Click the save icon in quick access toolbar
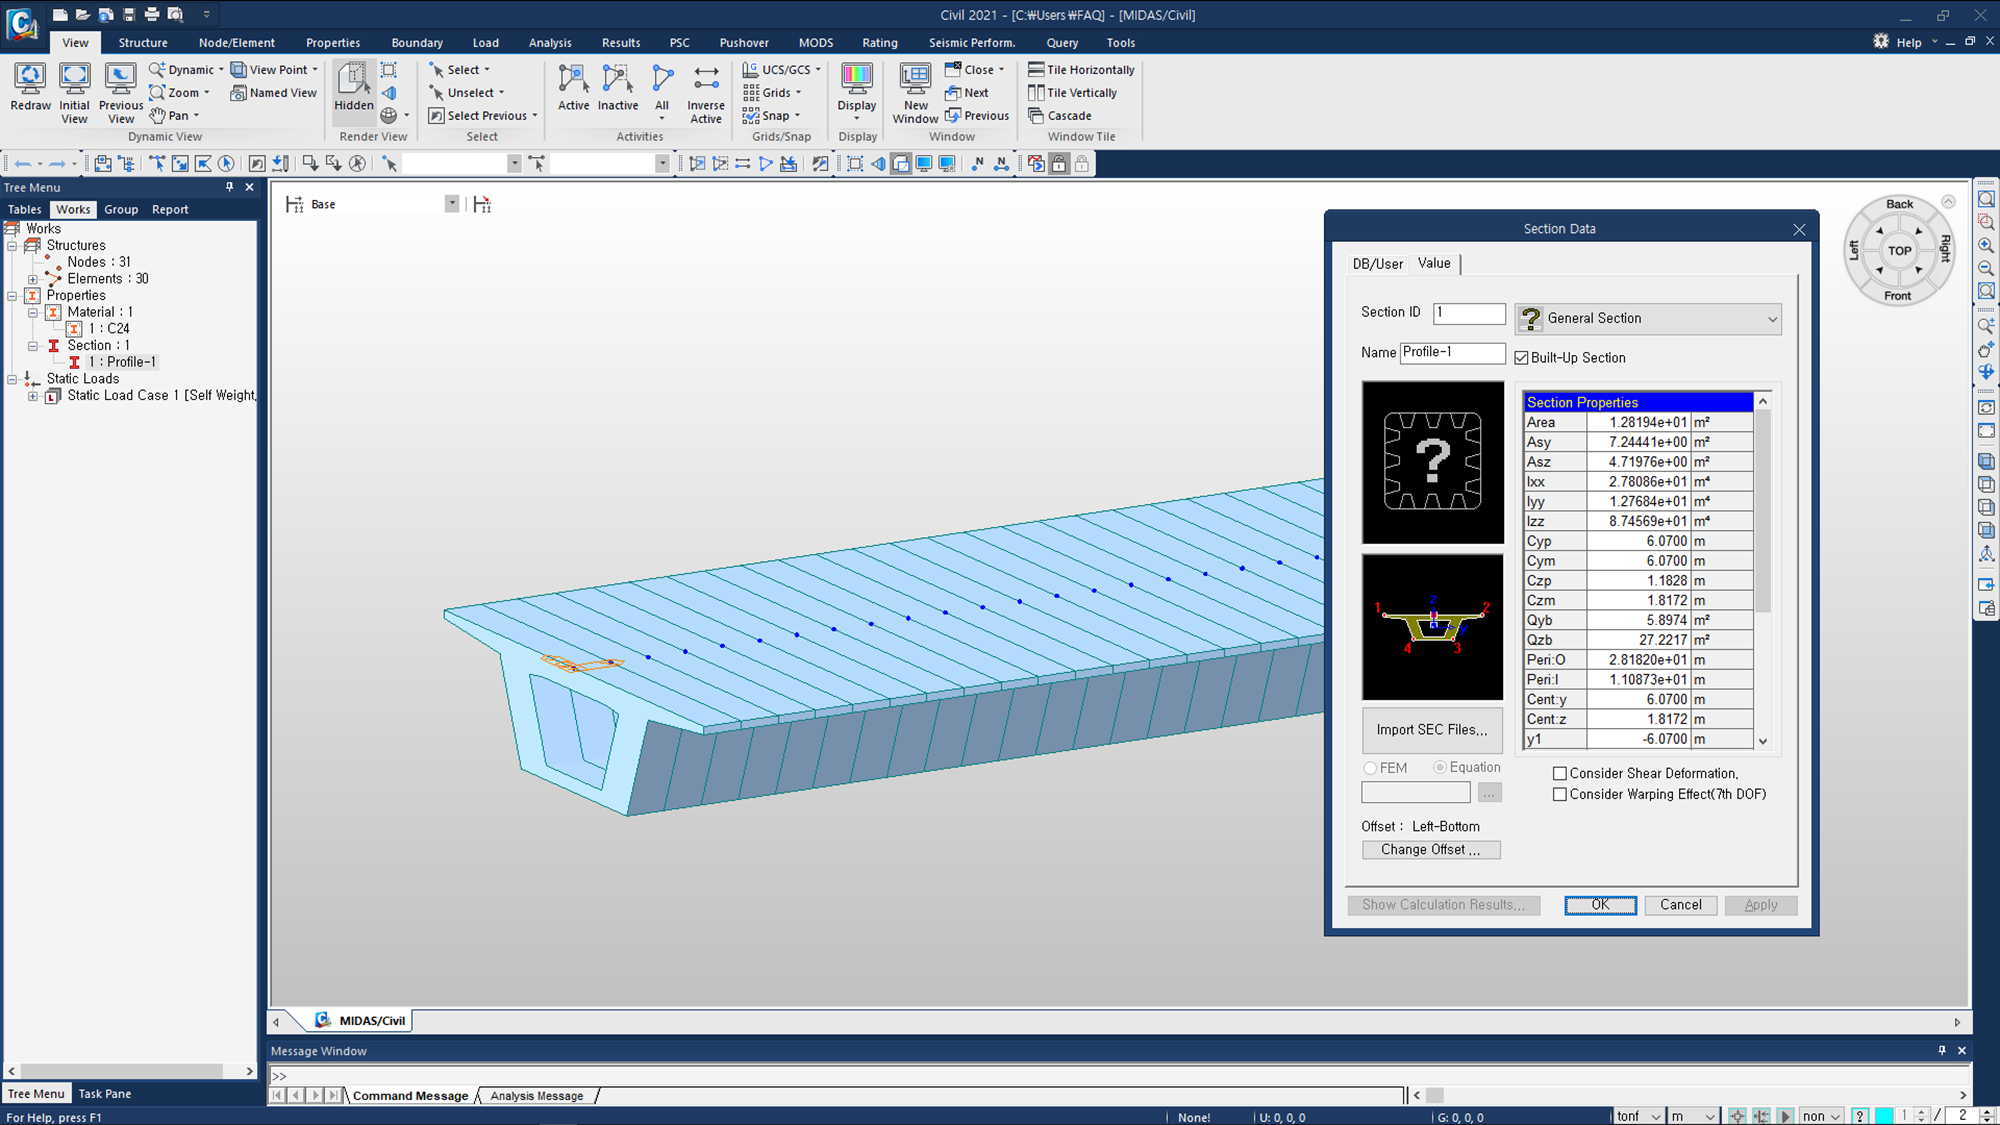Screen dimensions: 2000x1125 point(129,14)
